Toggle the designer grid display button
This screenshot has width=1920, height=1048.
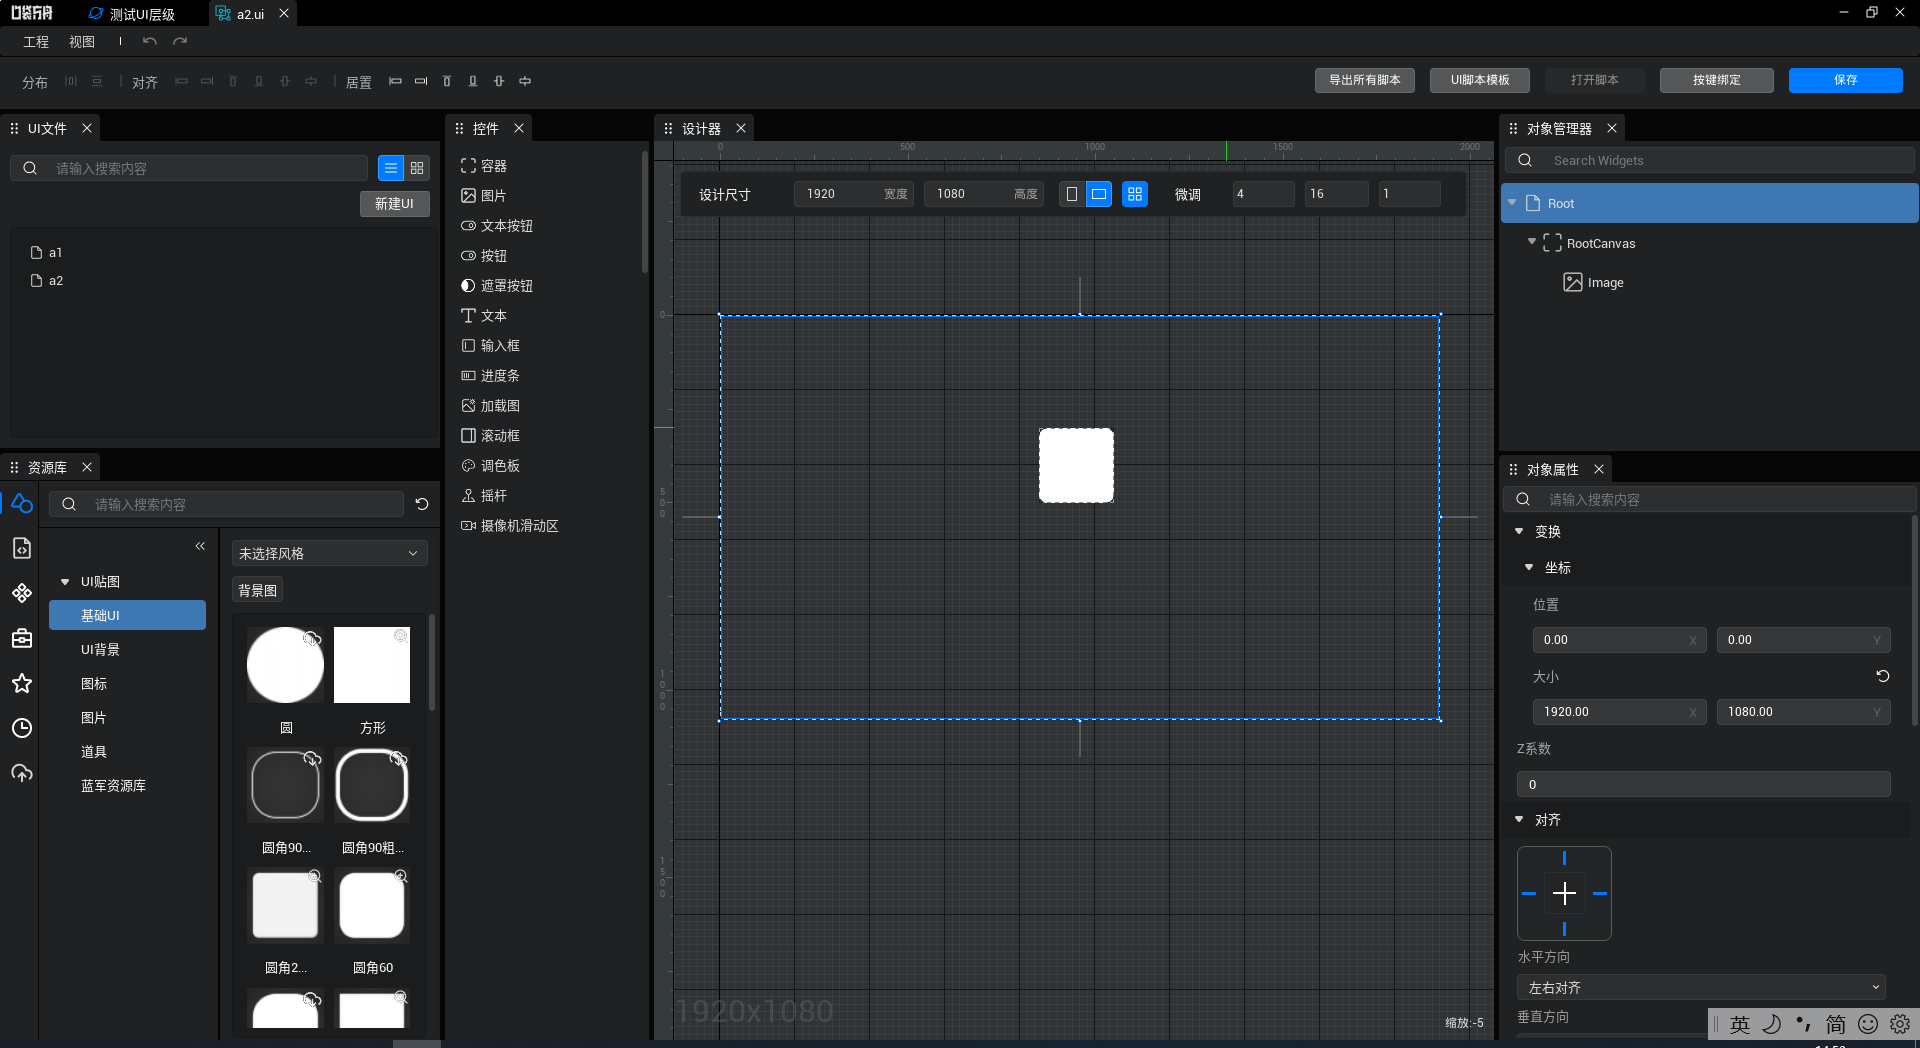click(x=1135, y=194)
